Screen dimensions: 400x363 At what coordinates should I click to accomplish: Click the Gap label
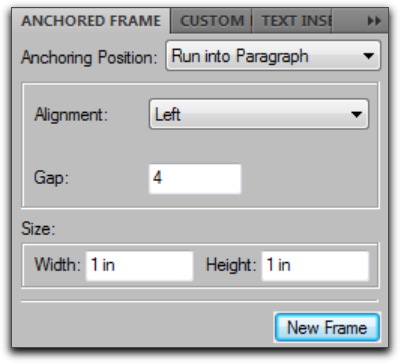click(x=51, y=177)
